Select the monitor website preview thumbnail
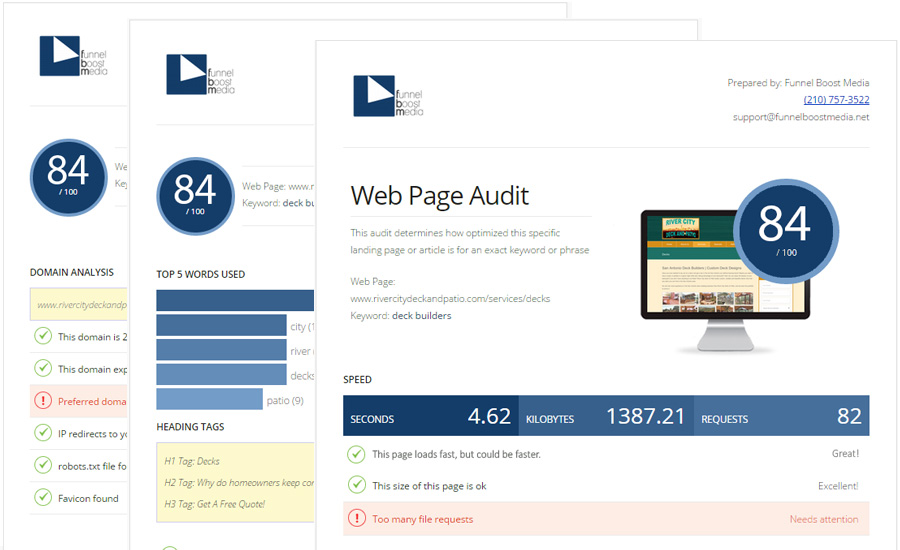Screen dimensions: 900x550 tap(725, 280)
